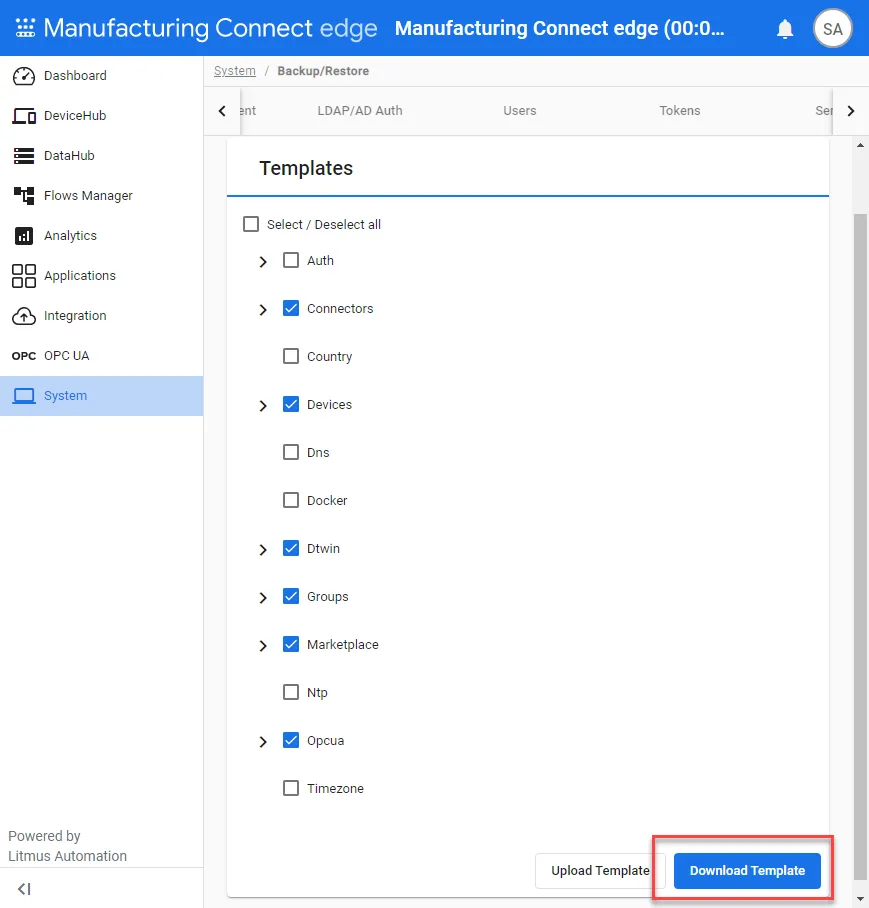Click the DataHub storage icon
The image size is (869, 908).
pos(24,156)
